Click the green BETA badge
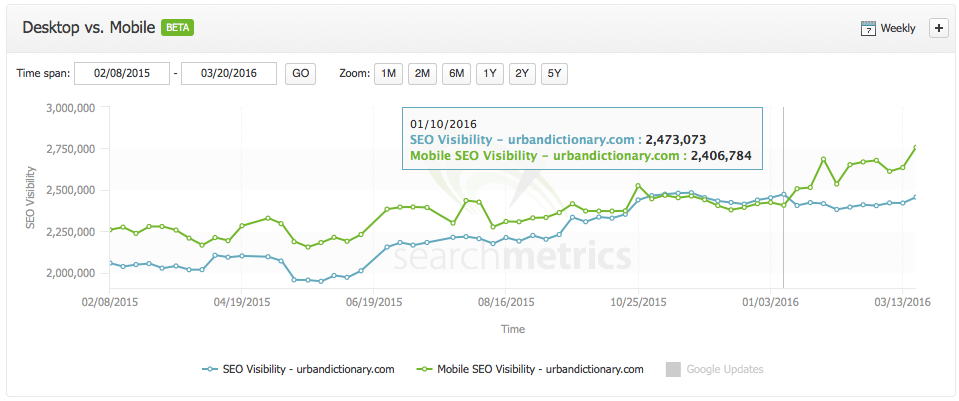Screen dimensions: 959x401 [x=177, y=28]
